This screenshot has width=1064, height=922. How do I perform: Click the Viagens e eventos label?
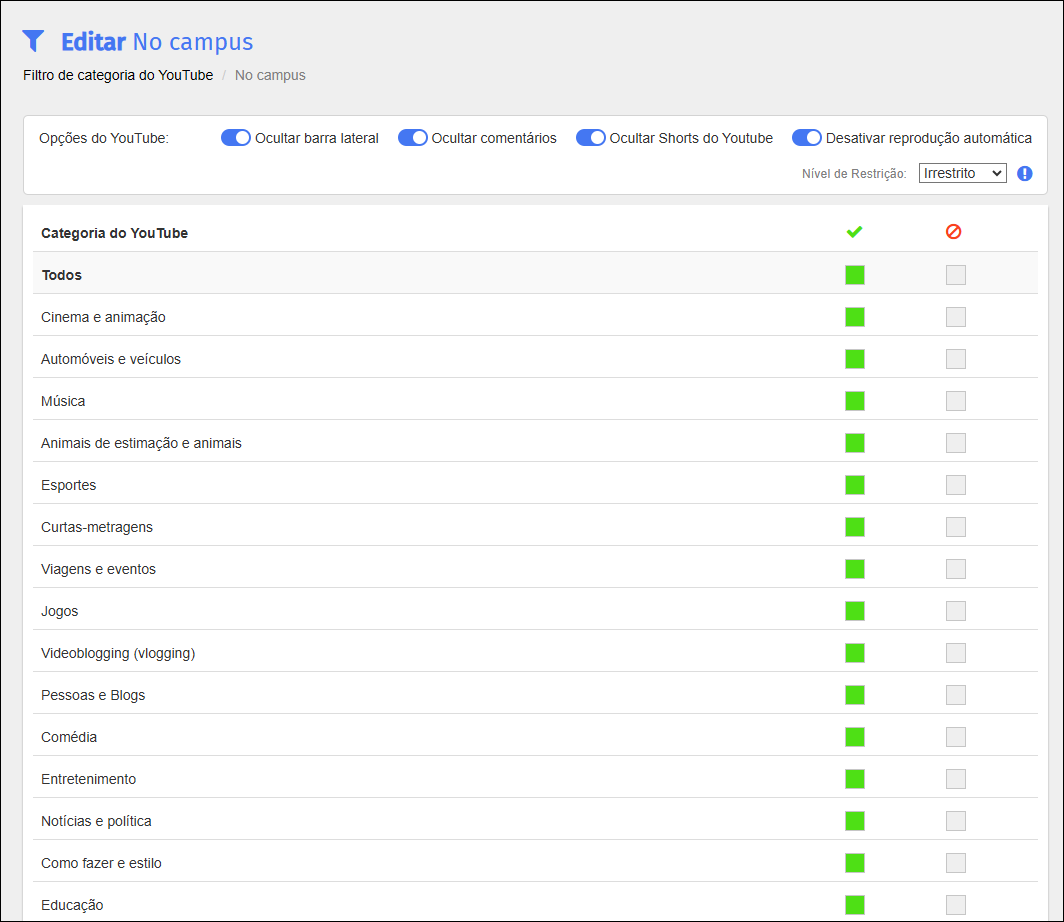98,570
